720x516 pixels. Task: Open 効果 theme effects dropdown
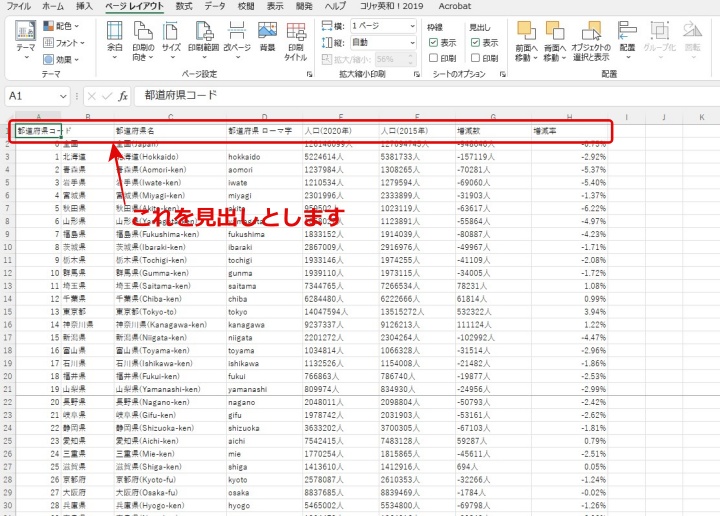click(x=61, y=59)
